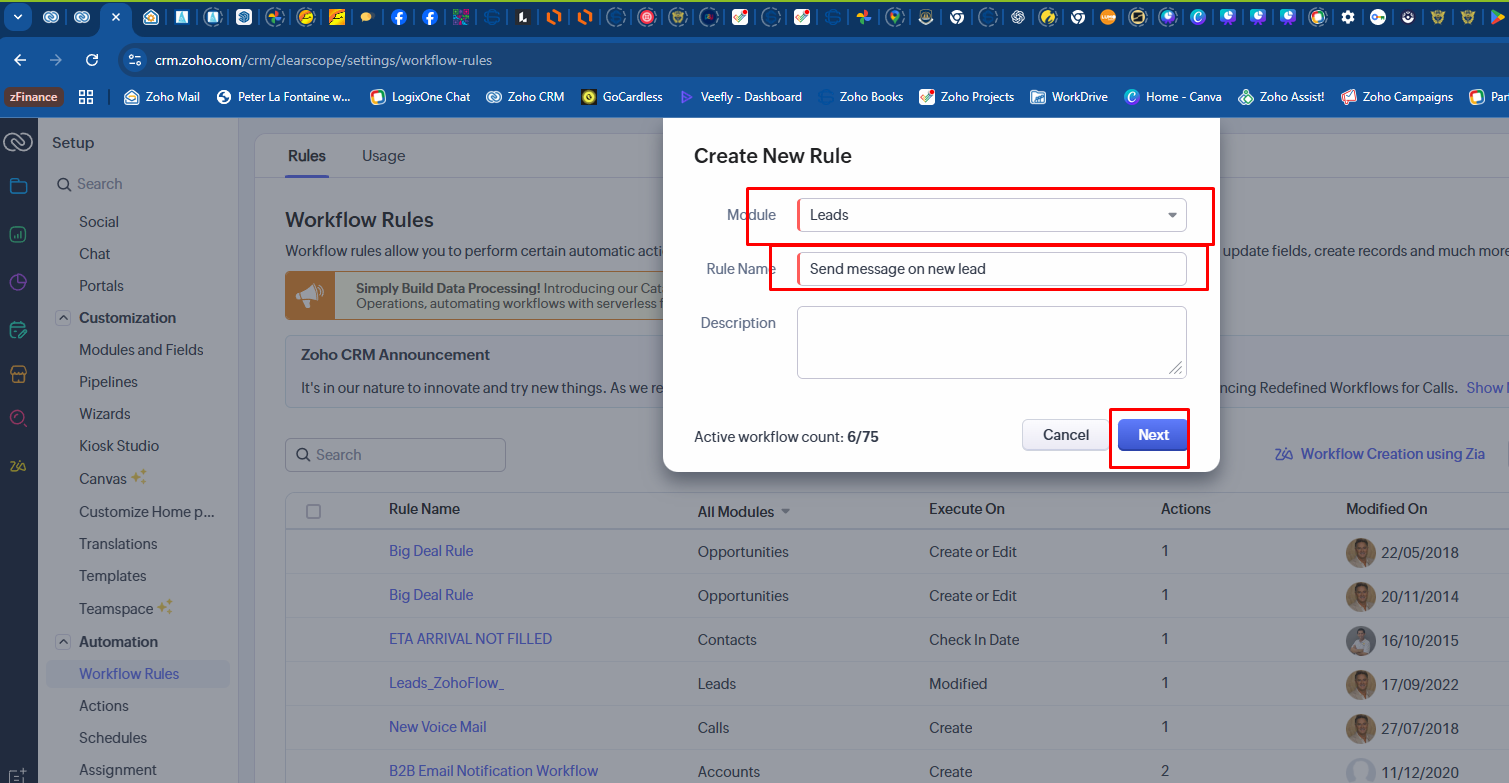Click the Next button in dialog

[x=1153, y=435]
